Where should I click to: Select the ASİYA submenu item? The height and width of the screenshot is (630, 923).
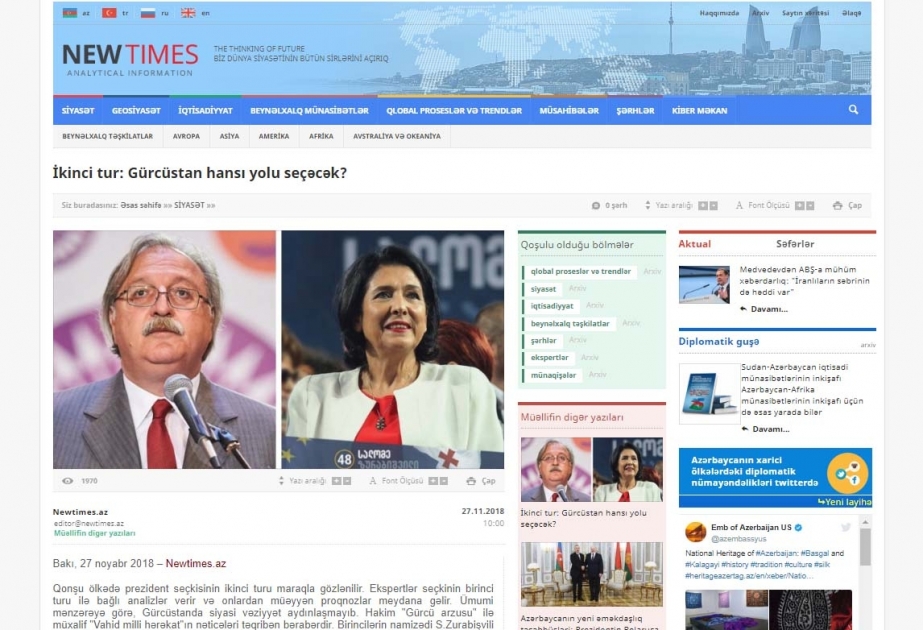pos(230,136)
